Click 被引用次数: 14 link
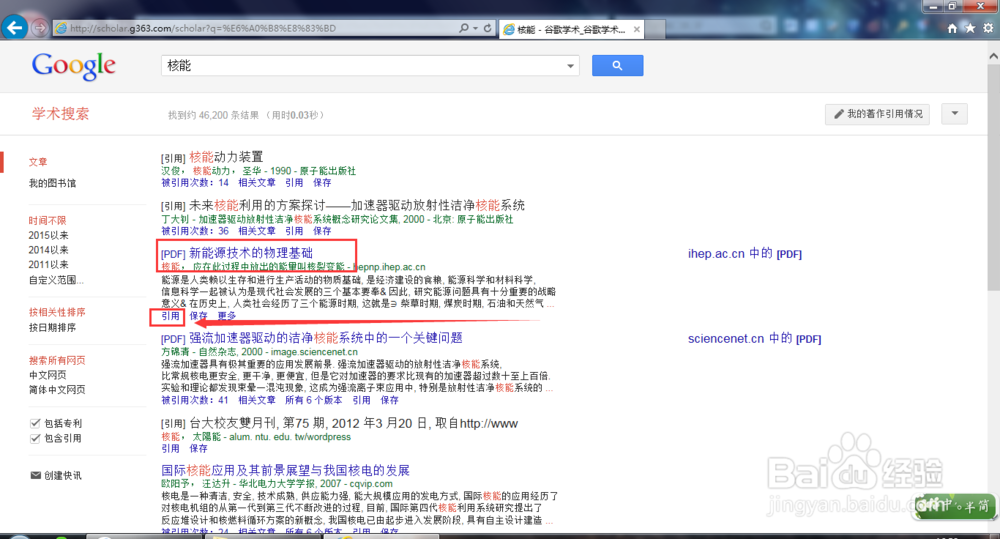This screenshot has height=539, width=1000. point(195,182)
